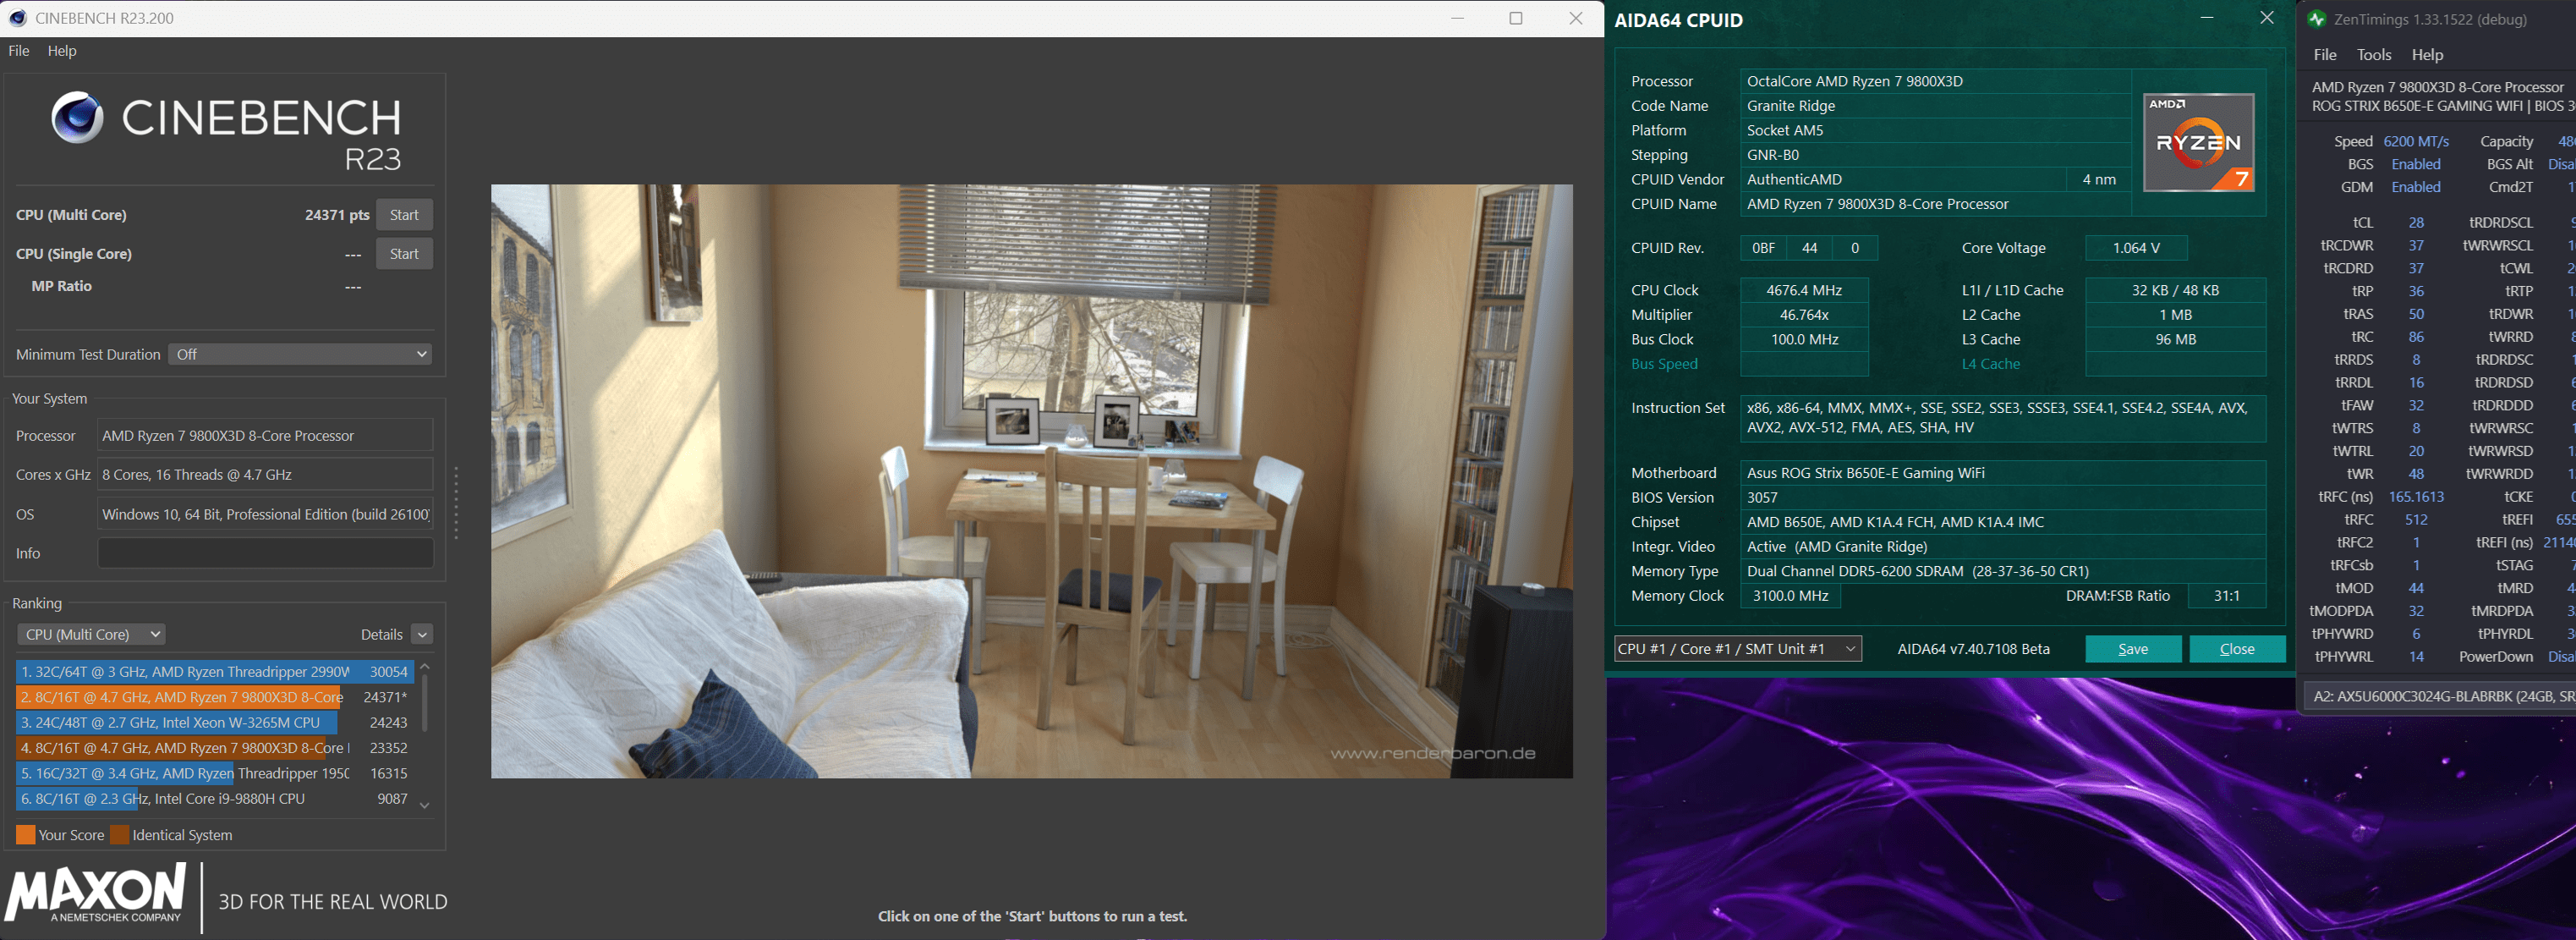
Task: Click the Info text field
Action: click(x=265, y=553)
